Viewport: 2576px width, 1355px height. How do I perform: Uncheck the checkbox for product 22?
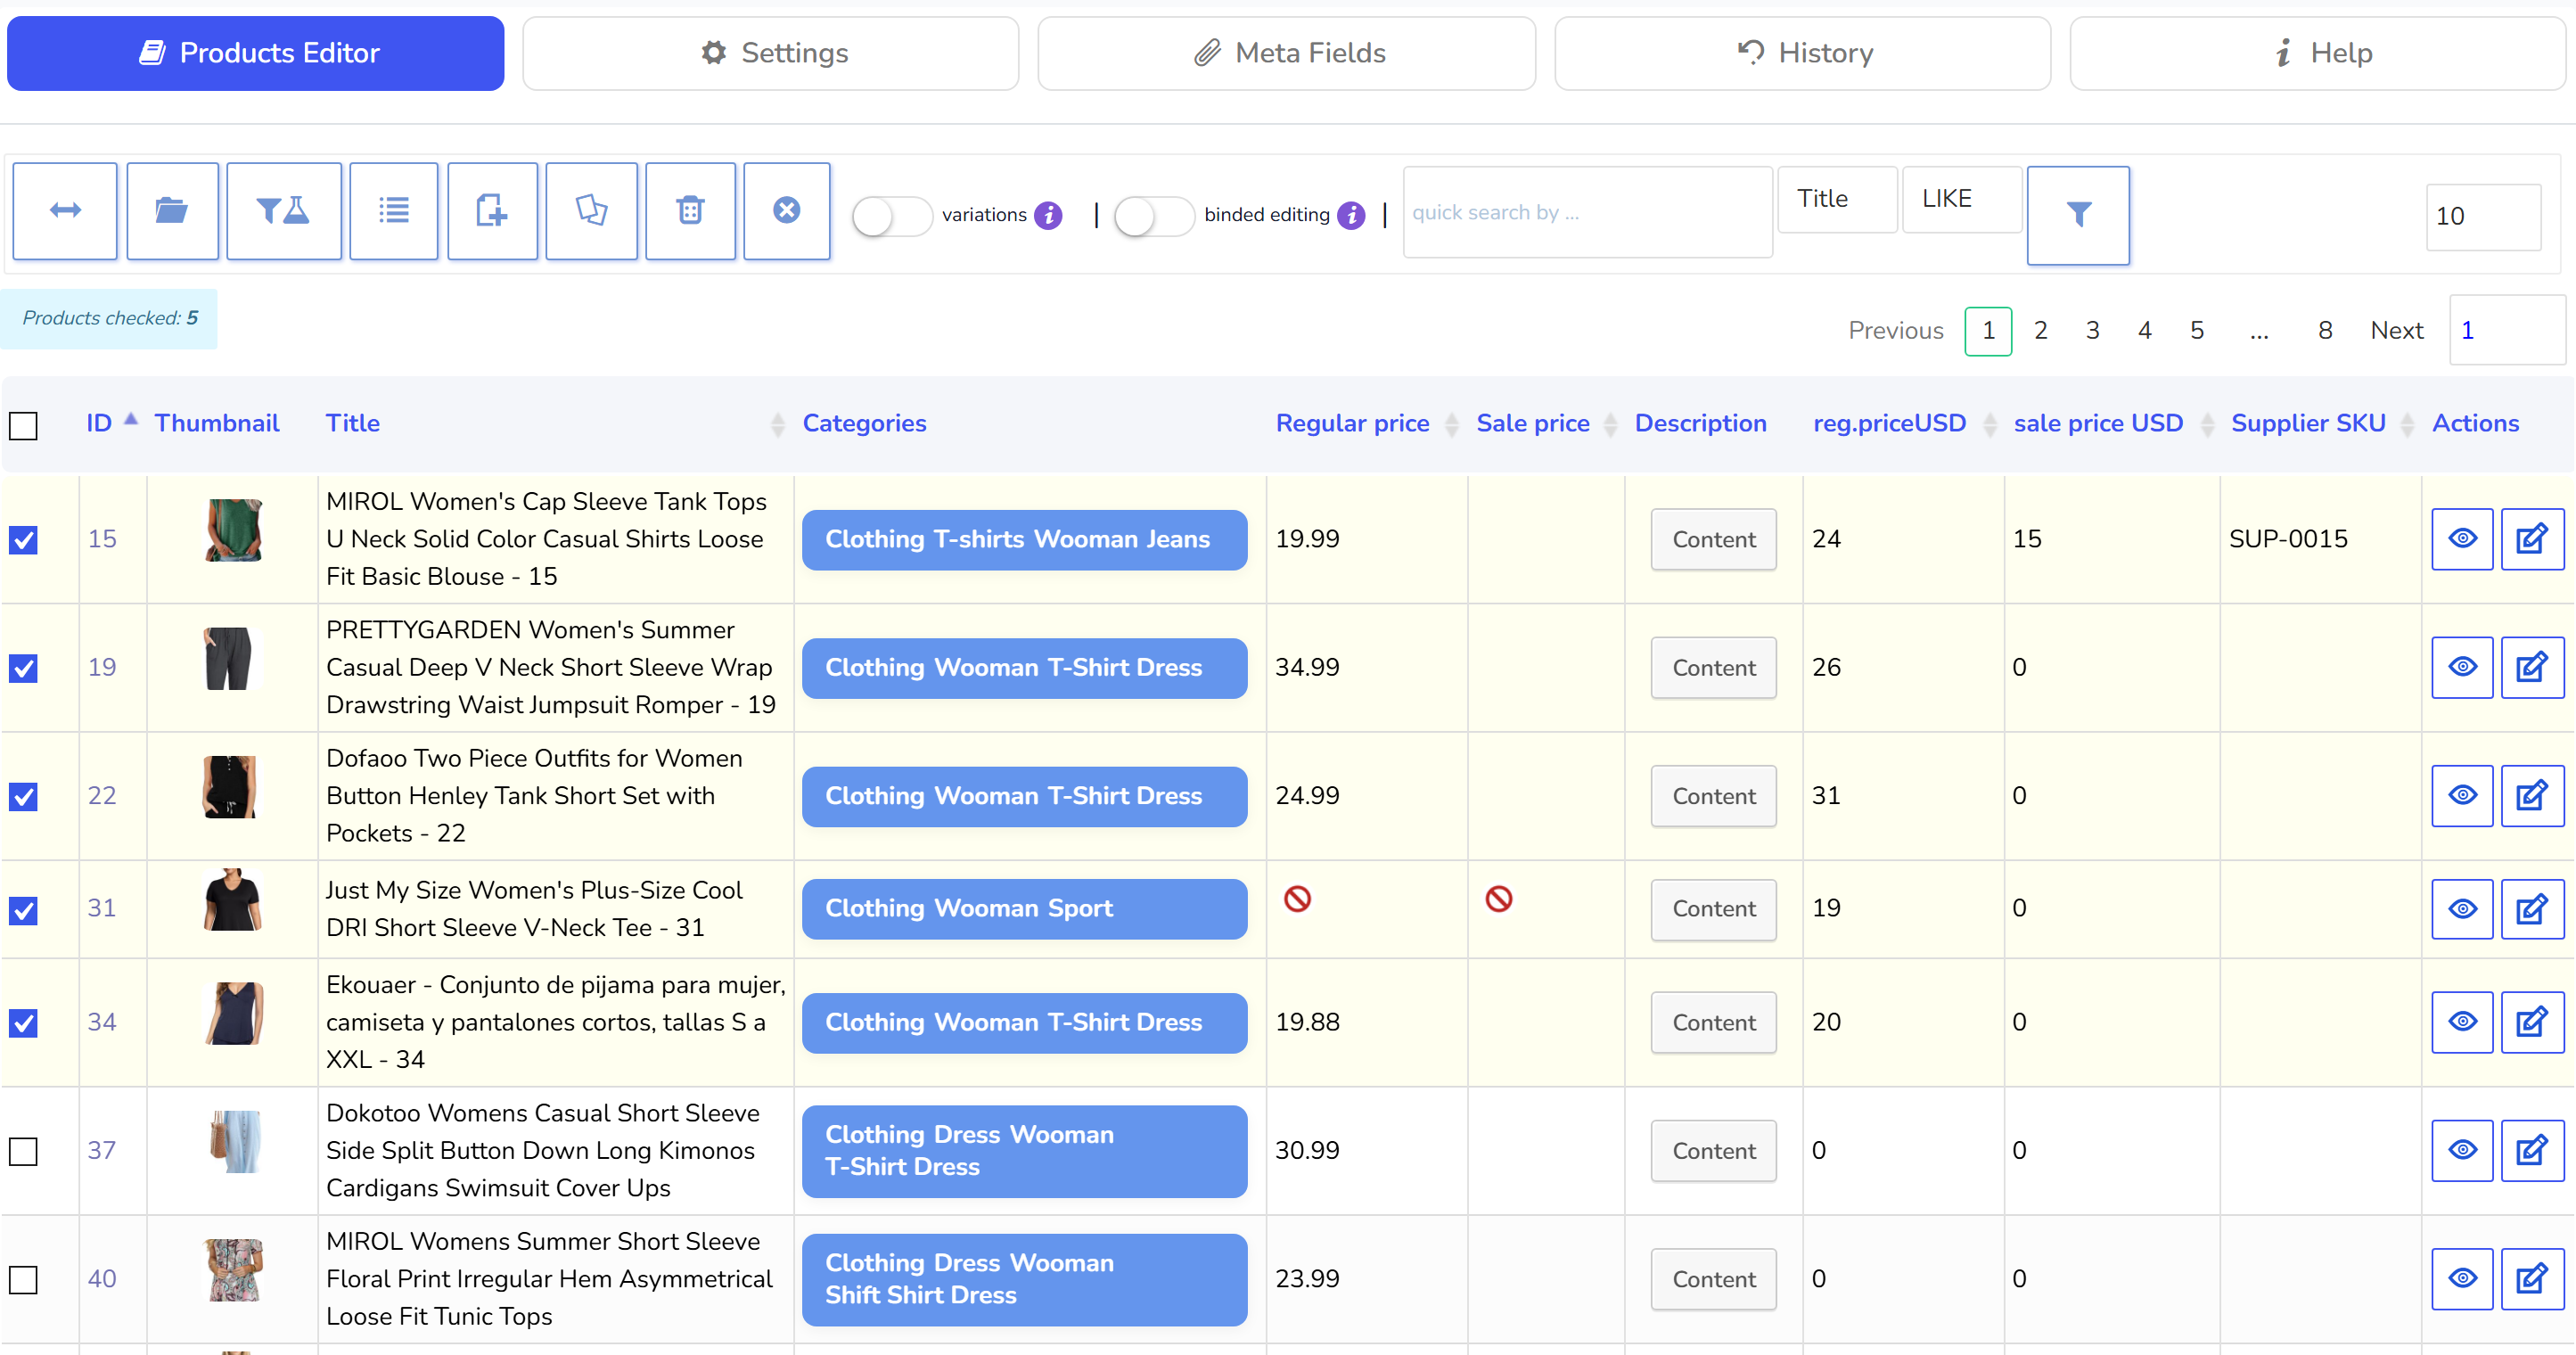(x=24, y=797)
